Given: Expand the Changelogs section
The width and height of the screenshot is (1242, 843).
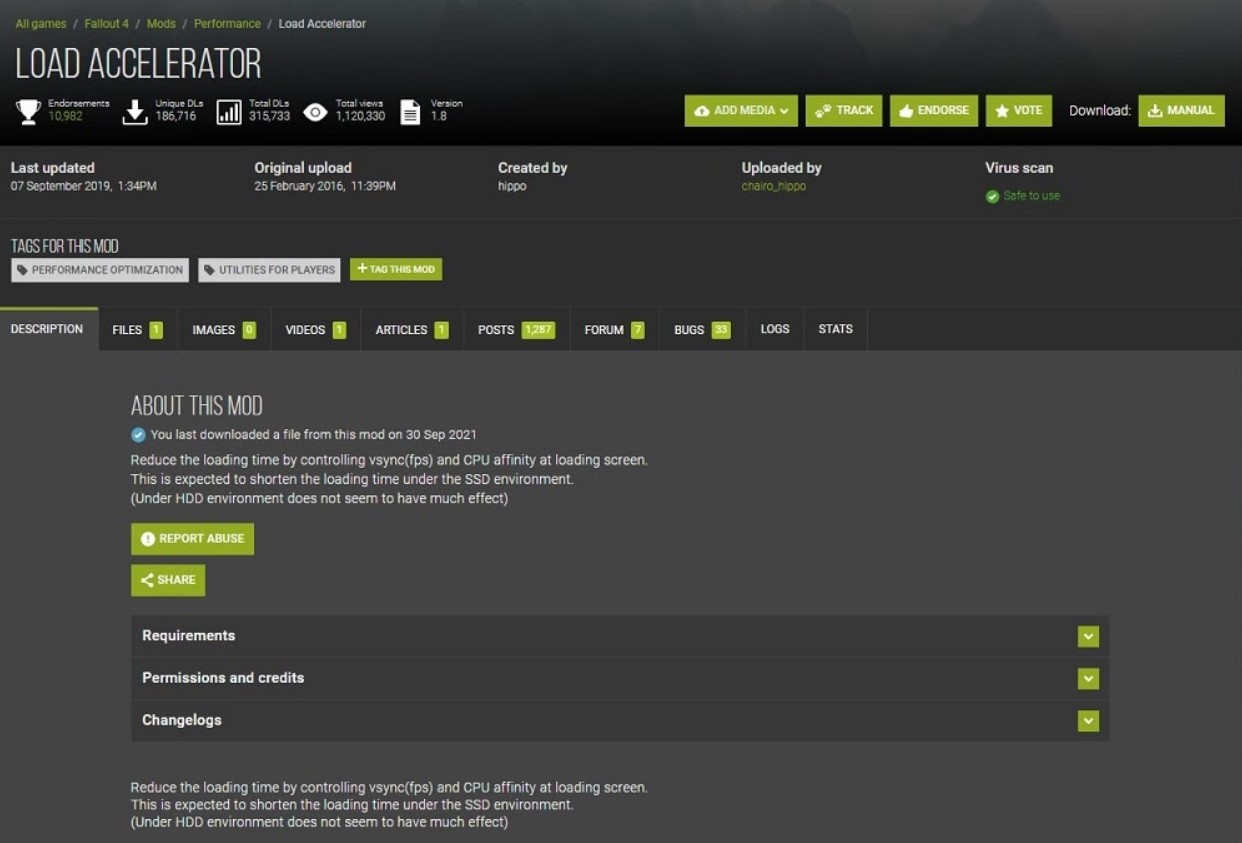Looking at the screenshot, I should coord(620,720).
